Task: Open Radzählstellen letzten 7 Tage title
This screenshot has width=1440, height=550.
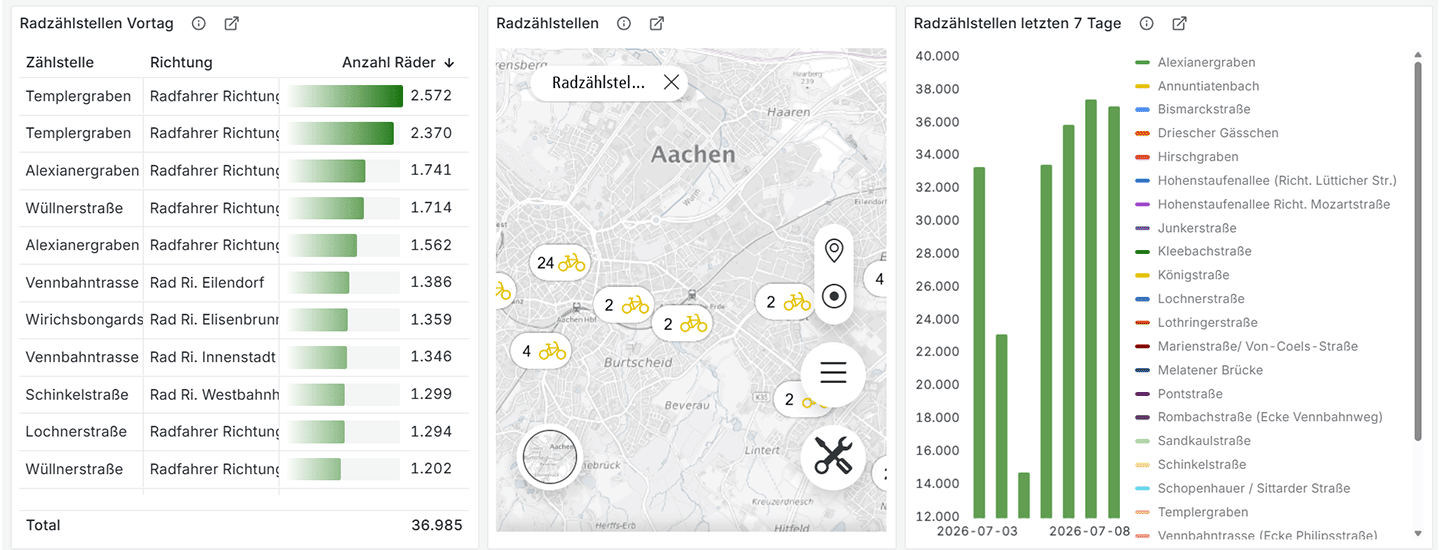Action: tap(1018, 23)
